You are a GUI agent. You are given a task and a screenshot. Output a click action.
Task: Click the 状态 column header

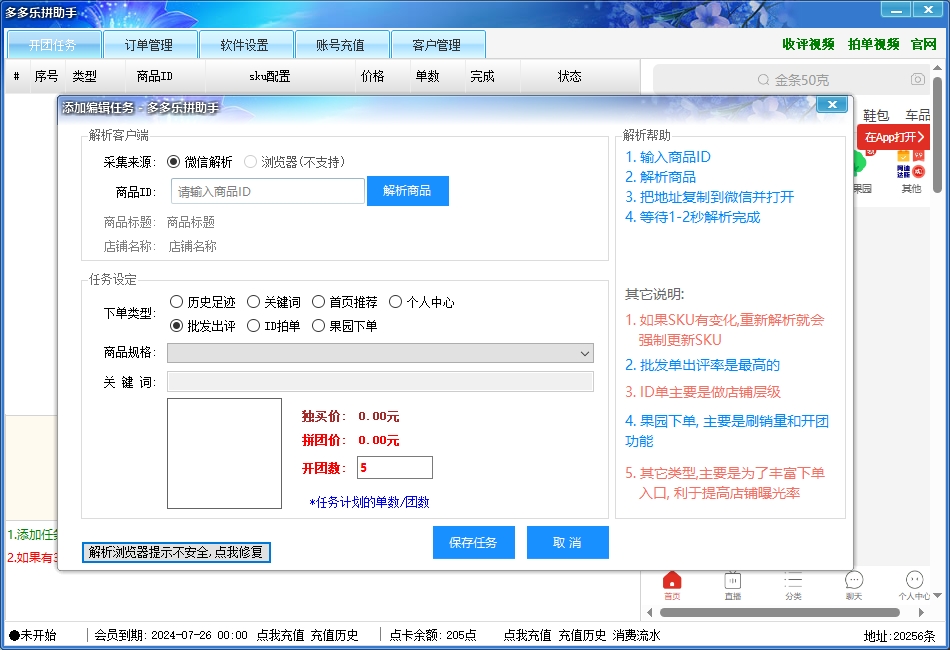tap(570, 76)
